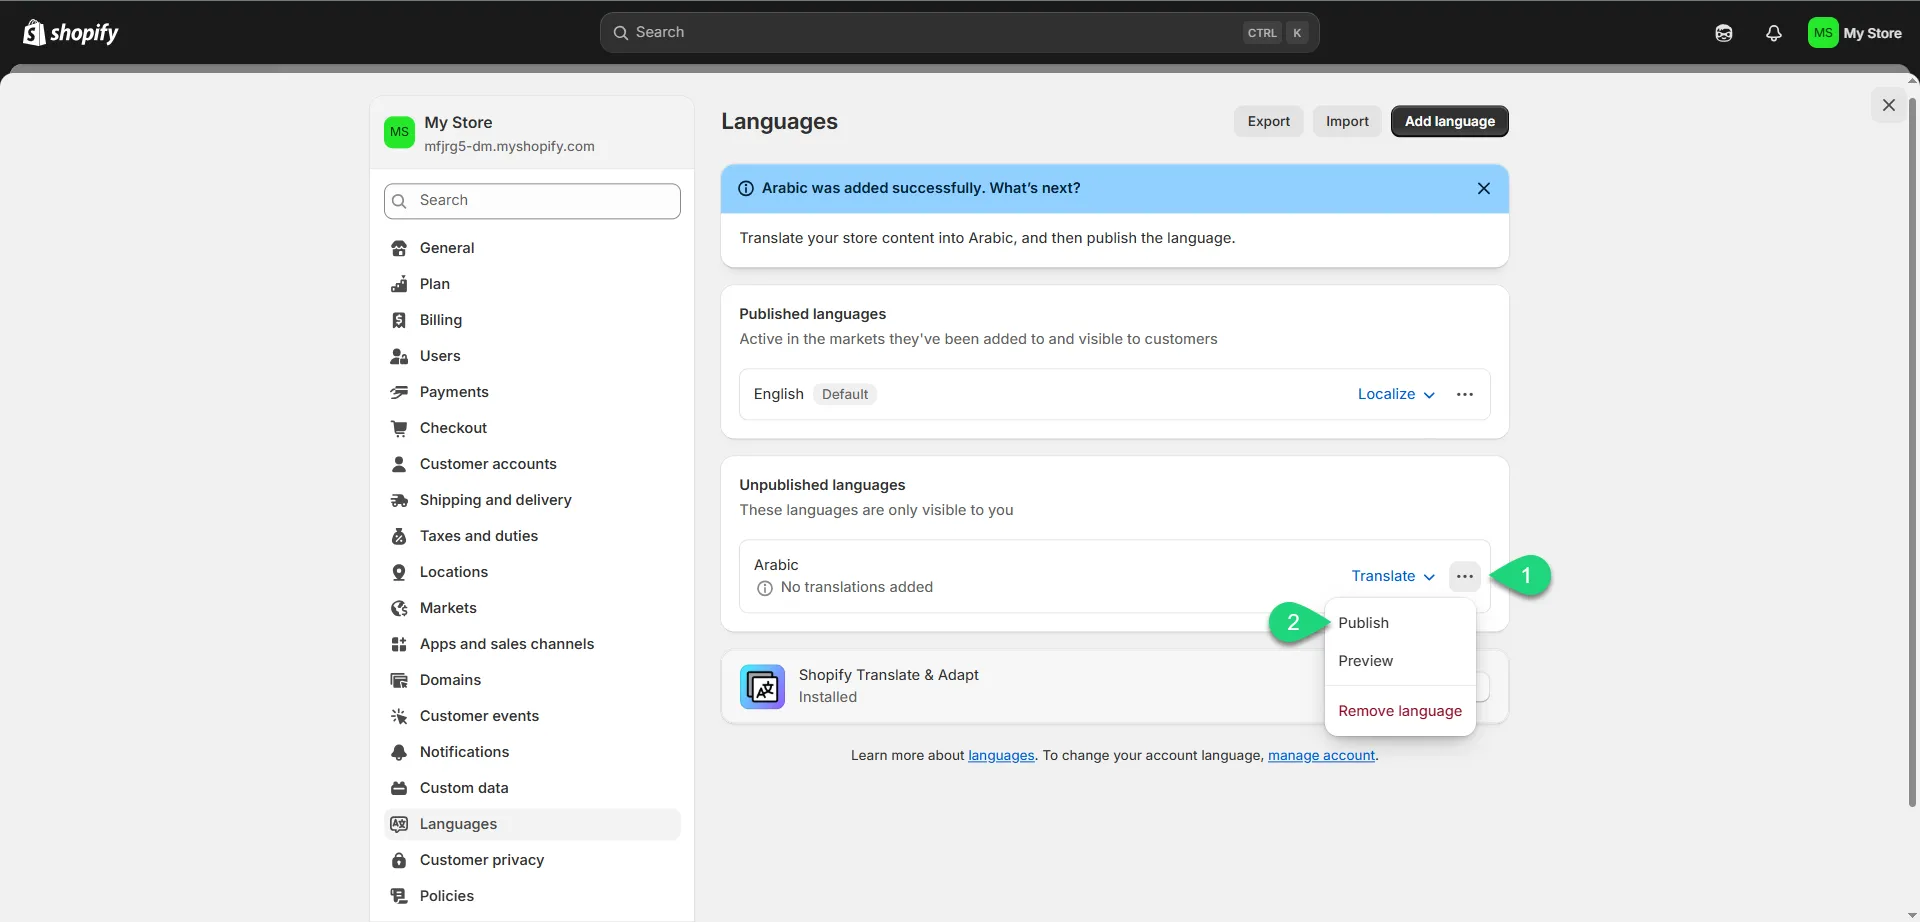
Task: Follow the manage account link
Action: 1321,755
